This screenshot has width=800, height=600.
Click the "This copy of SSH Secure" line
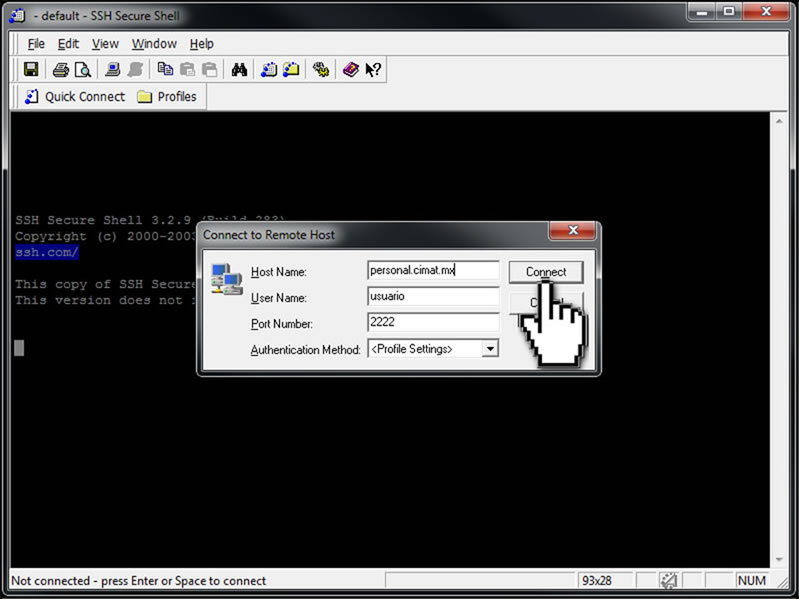coord(106,284)
